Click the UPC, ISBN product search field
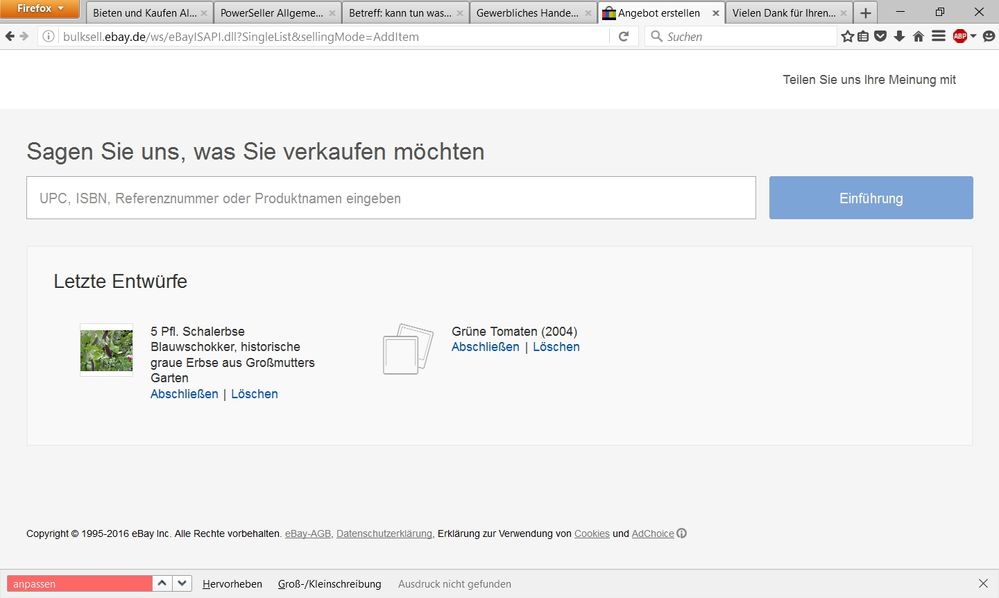The image size is (999, 598). [x=390, y=198]
